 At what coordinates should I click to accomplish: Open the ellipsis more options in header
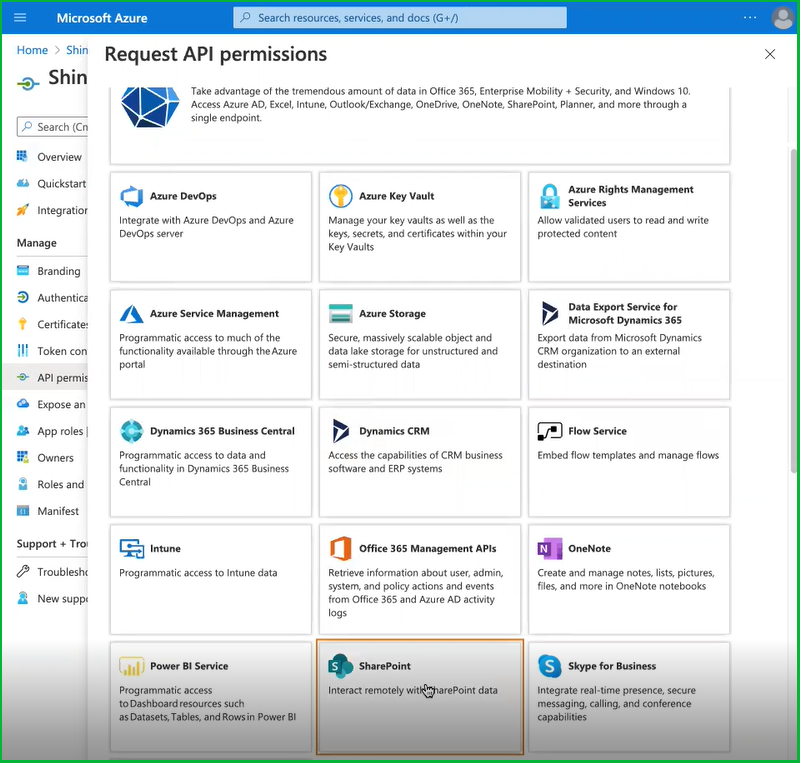click(750, 18)
